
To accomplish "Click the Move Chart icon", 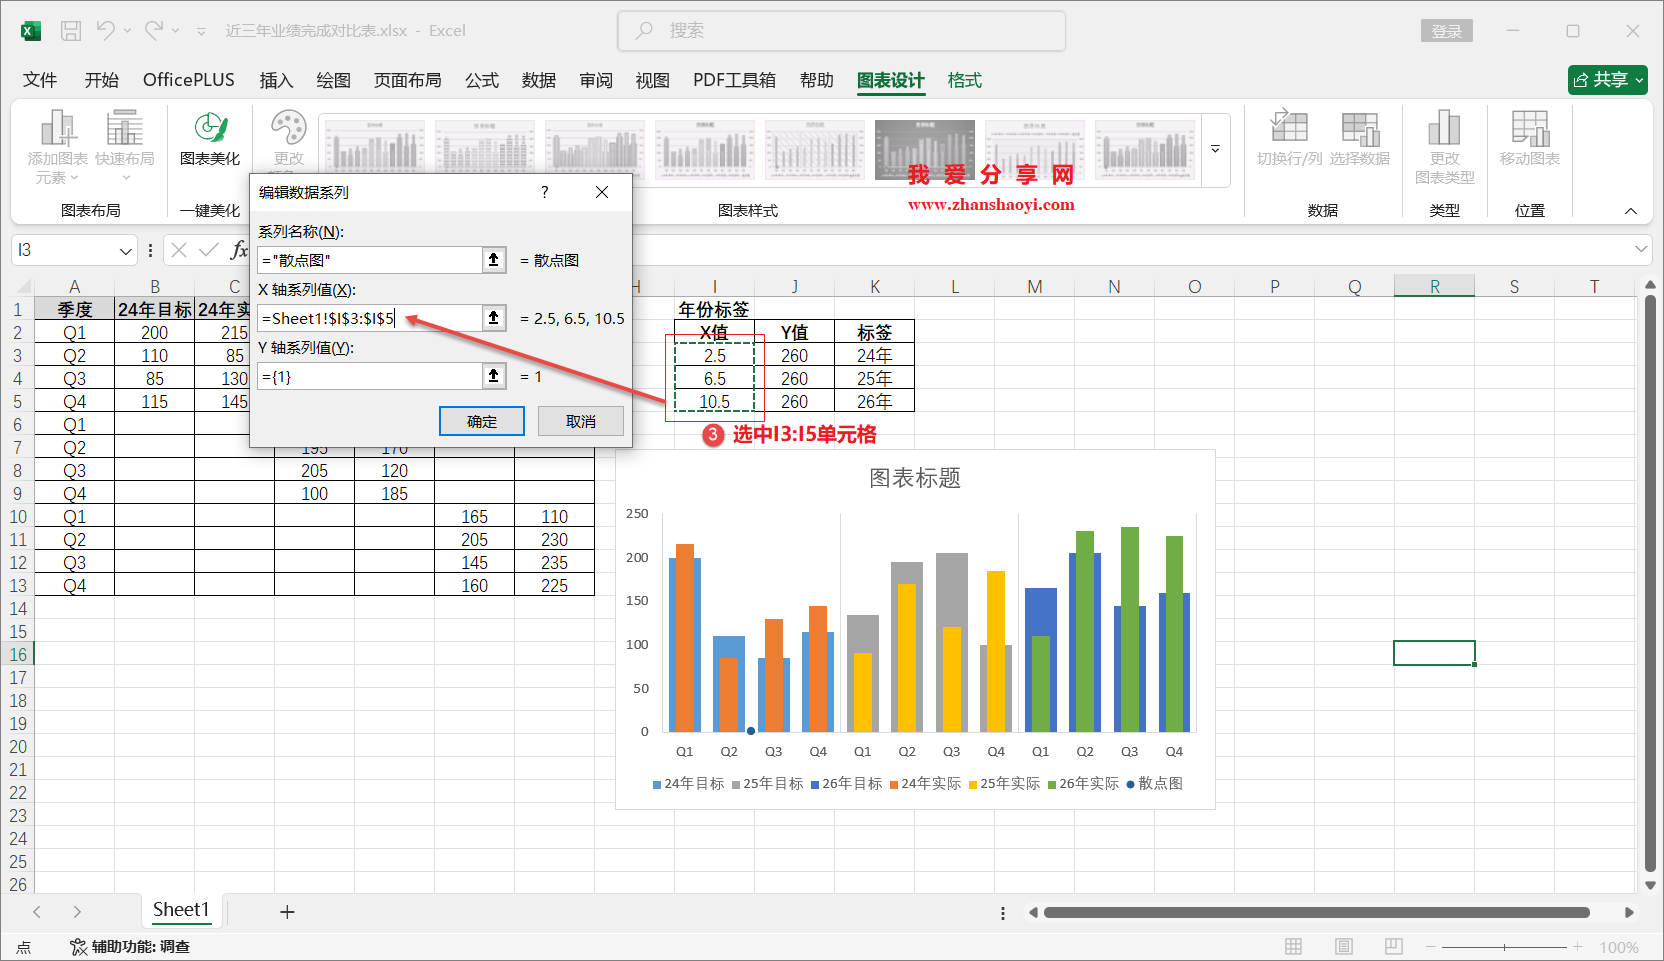I will (x=1530, y=138).
